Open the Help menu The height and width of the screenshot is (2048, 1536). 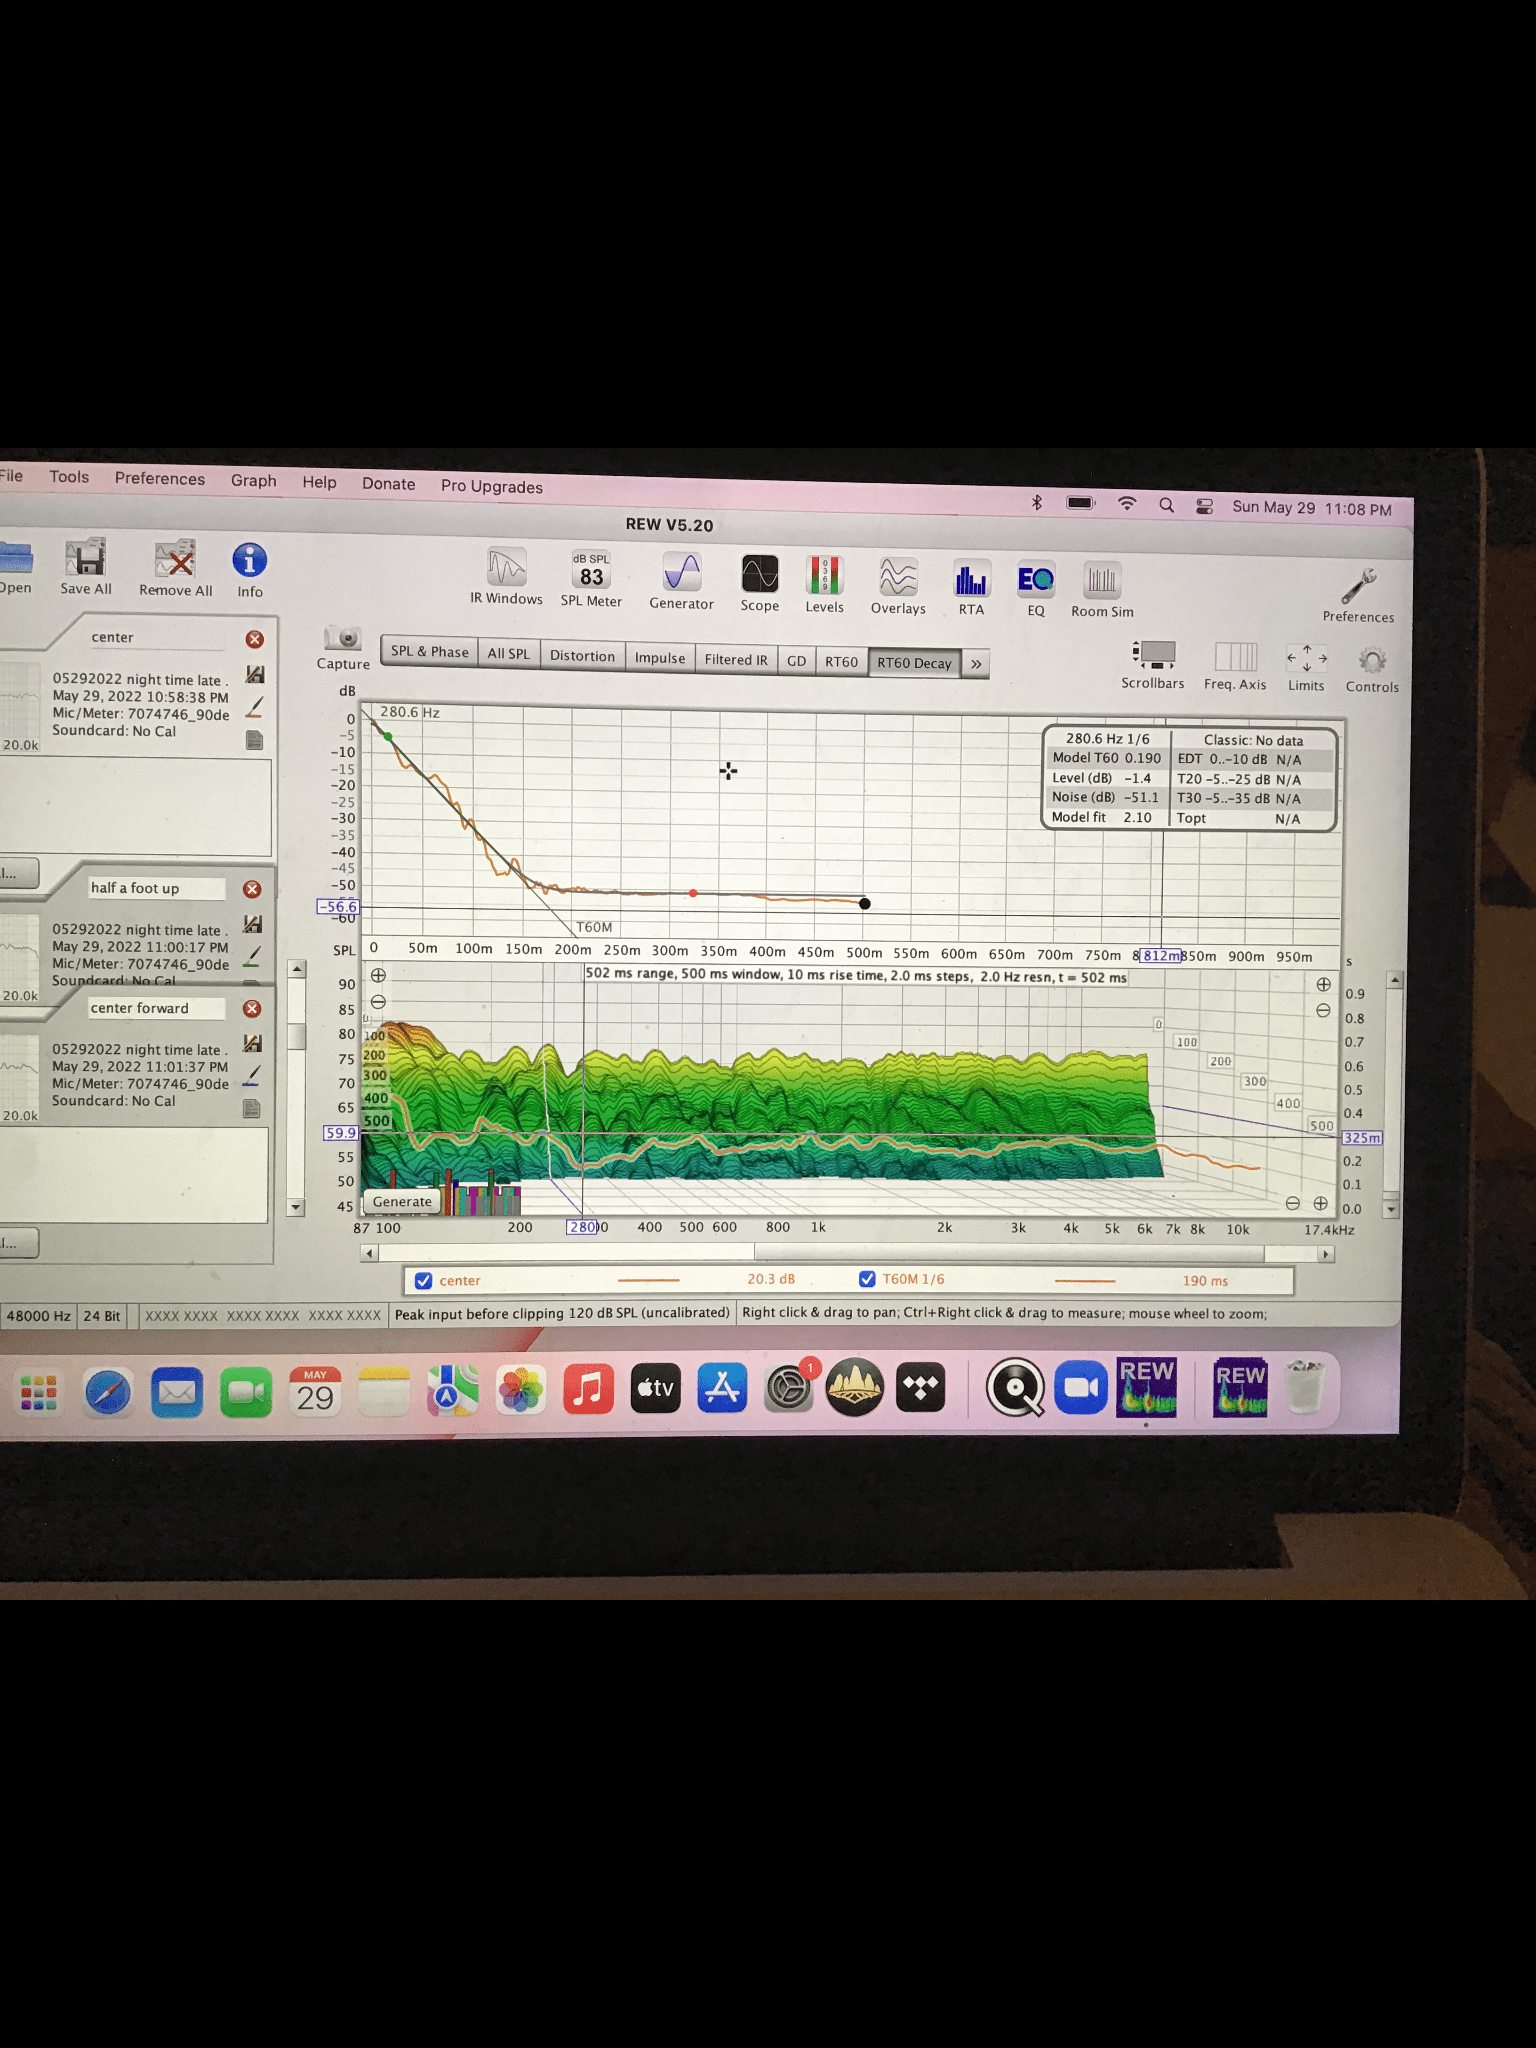click(320, 482)
